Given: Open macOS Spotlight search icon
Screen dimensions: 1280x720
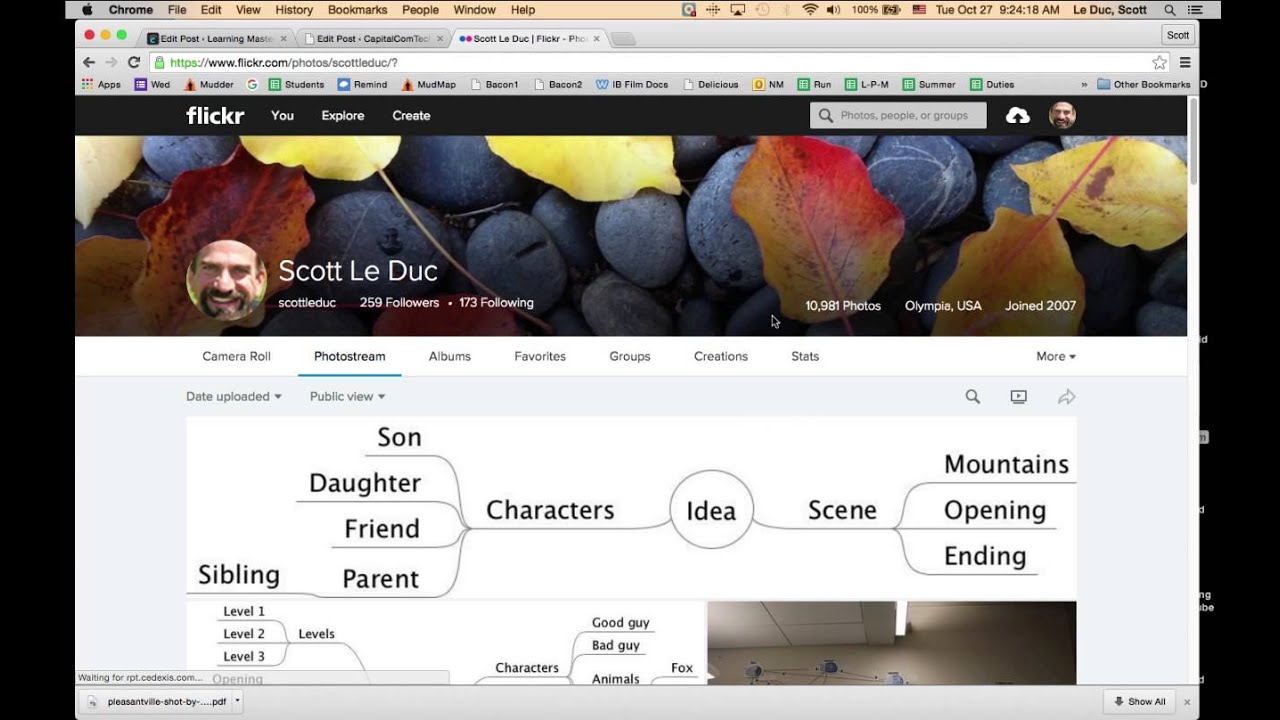Looking at the screenshot, I should (1169, 10).
